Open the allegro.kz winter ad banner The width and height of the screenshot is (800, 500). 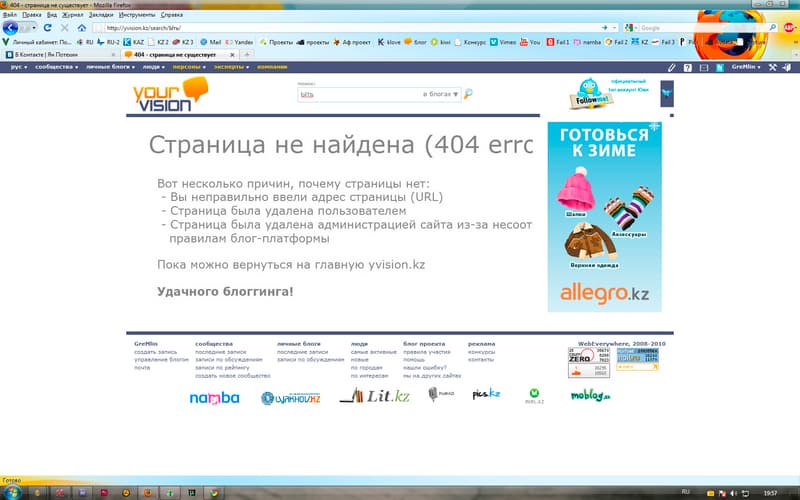click(605, 216)
